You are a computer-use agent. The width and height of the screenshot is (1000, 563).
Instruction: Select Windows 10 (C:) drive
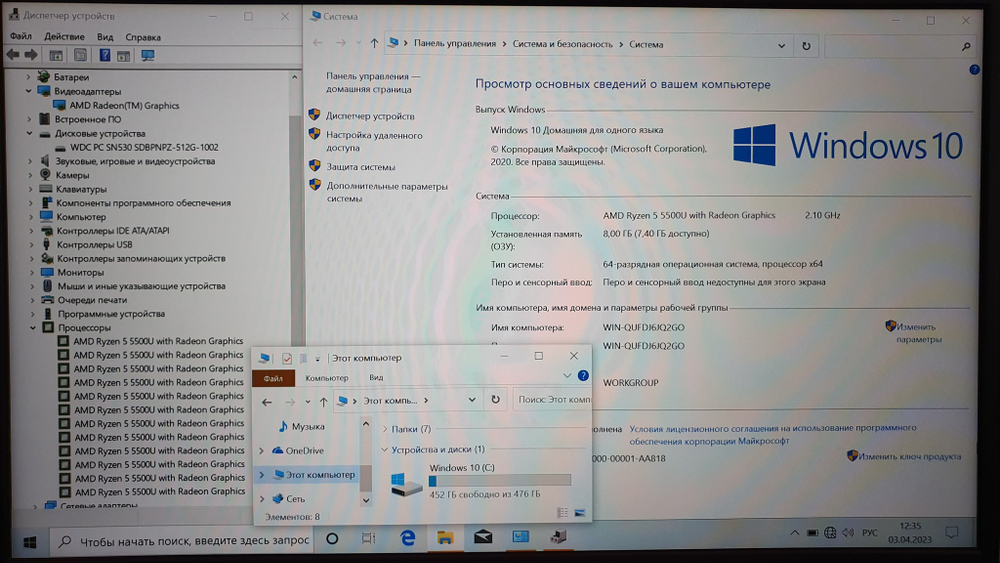[482, 480]
